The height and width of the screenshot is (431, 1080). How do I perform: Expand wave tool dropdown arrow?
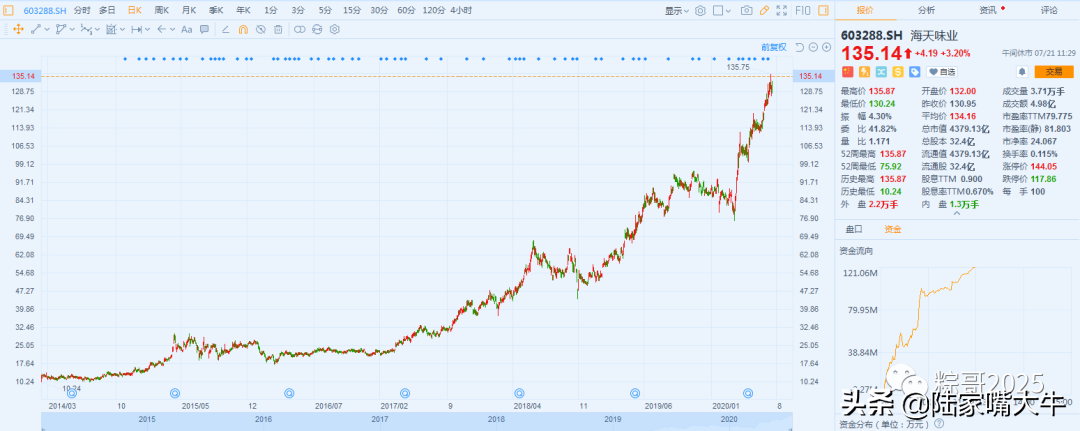[x=98, y=30]
